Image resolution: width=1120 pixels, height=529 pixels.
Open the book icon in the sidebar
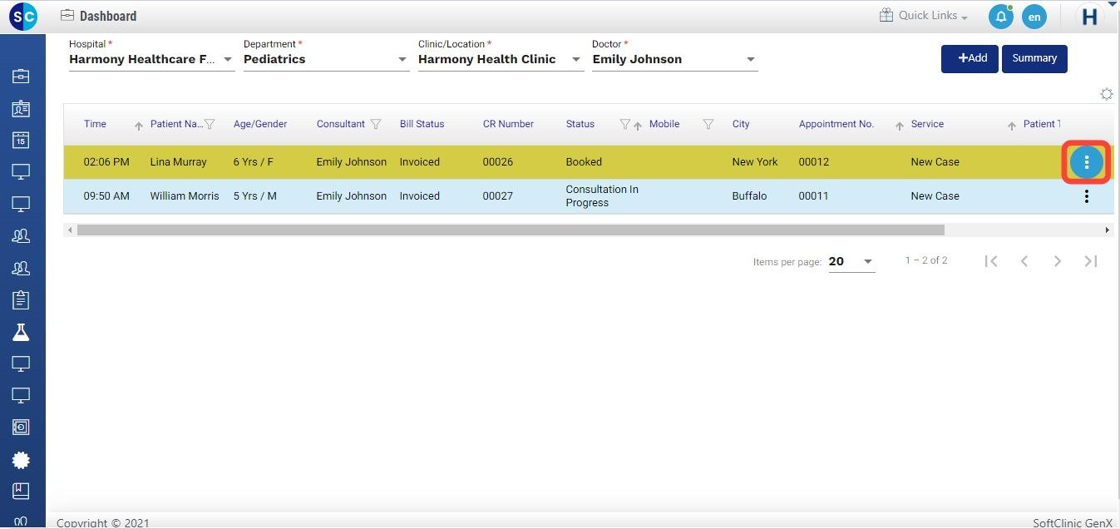tap(21, 491)
